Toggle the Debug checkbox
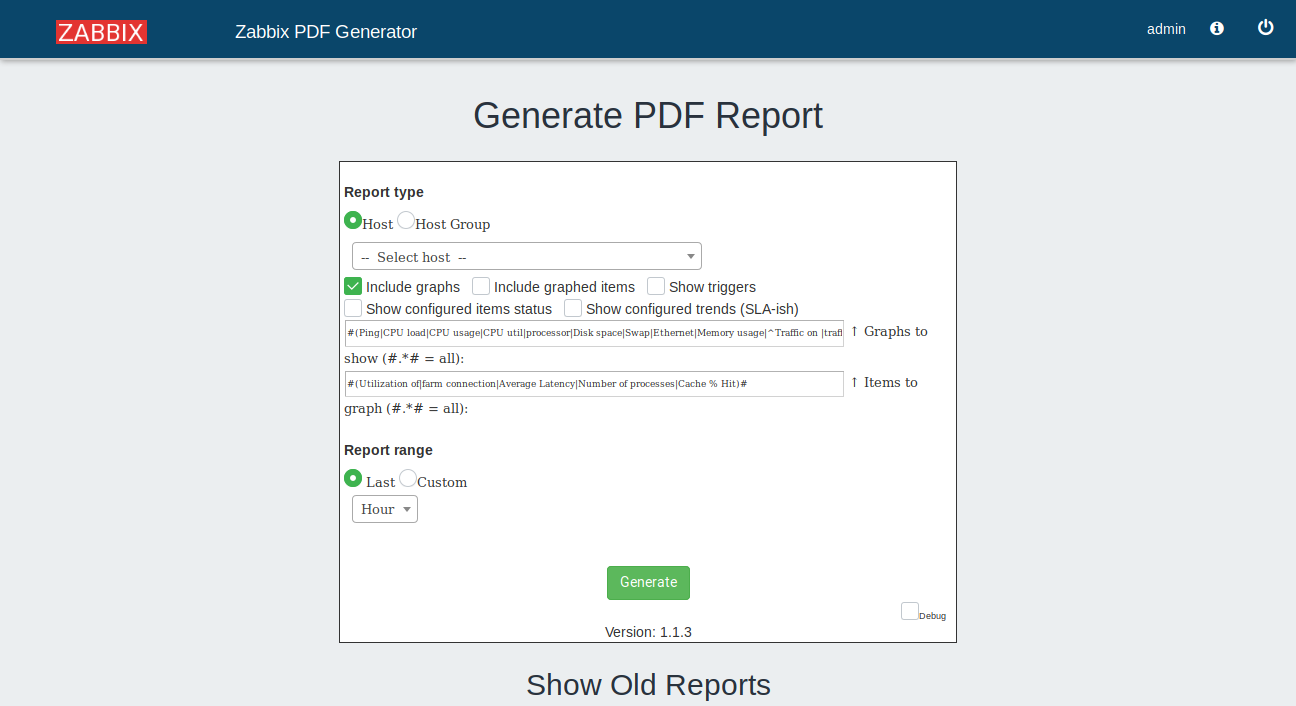This screenshot has width=1296, height=706. pyautogui.click(x=910, y=611)
